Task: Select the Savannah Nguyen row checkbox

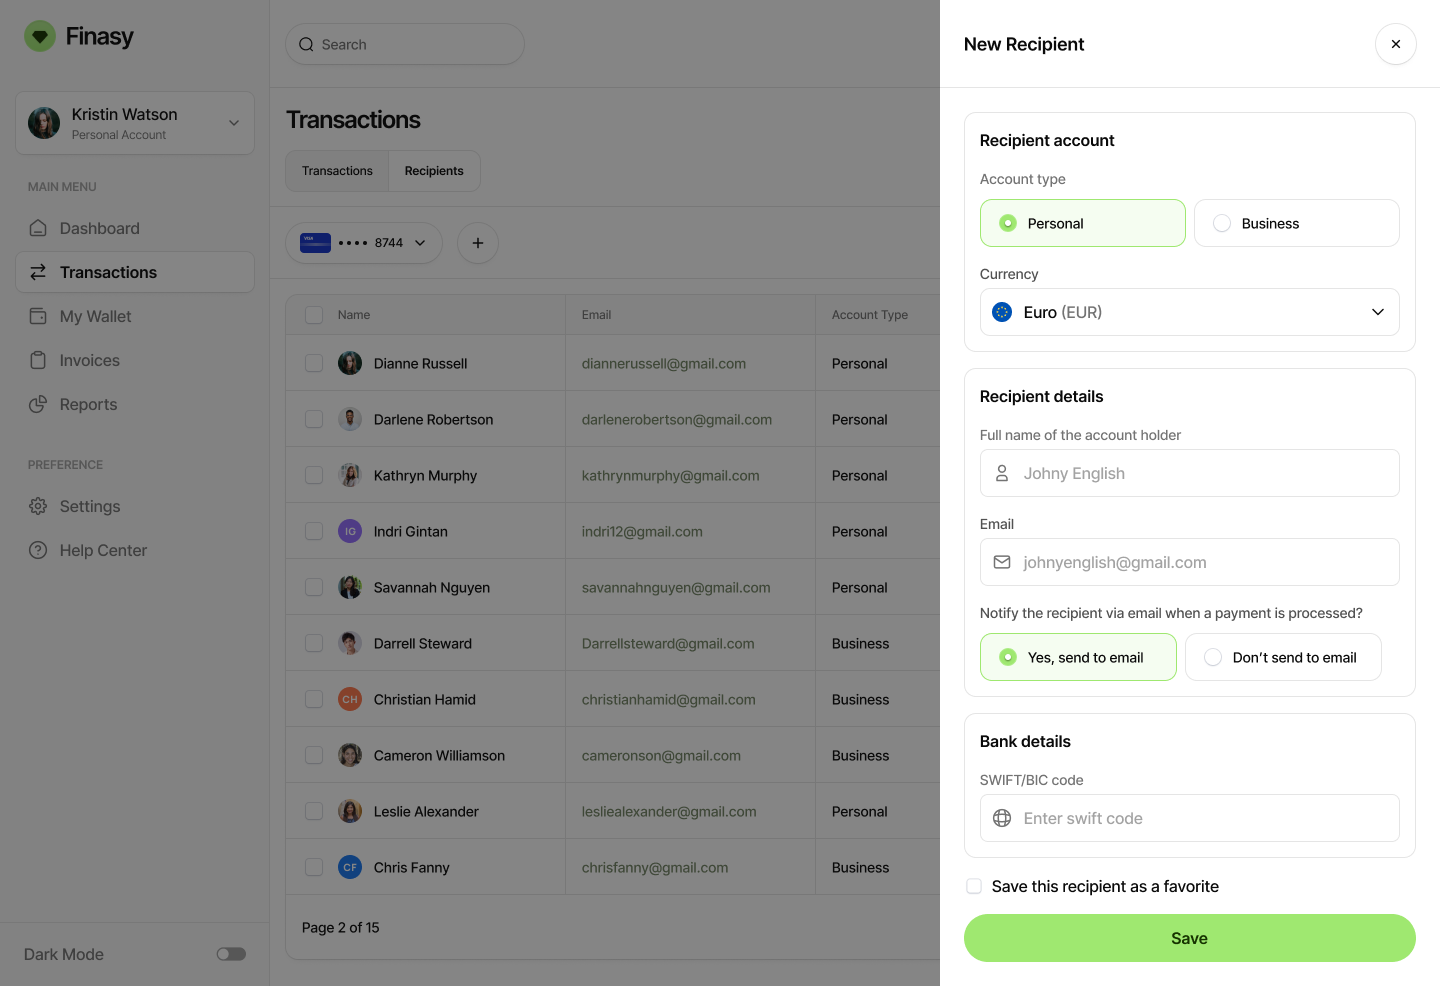Action: coord(314,587)
